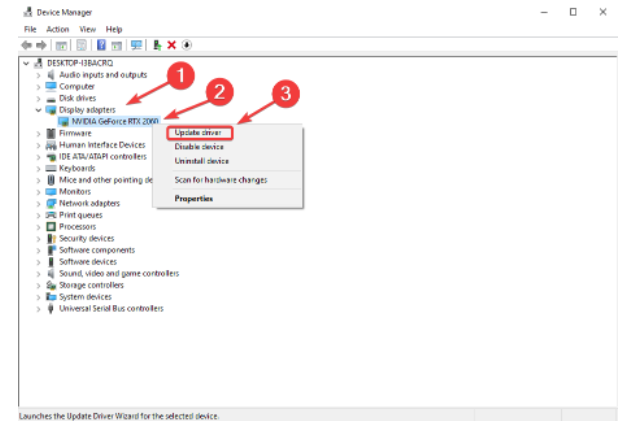Click the round down-arrow toolbar icon

186,45
